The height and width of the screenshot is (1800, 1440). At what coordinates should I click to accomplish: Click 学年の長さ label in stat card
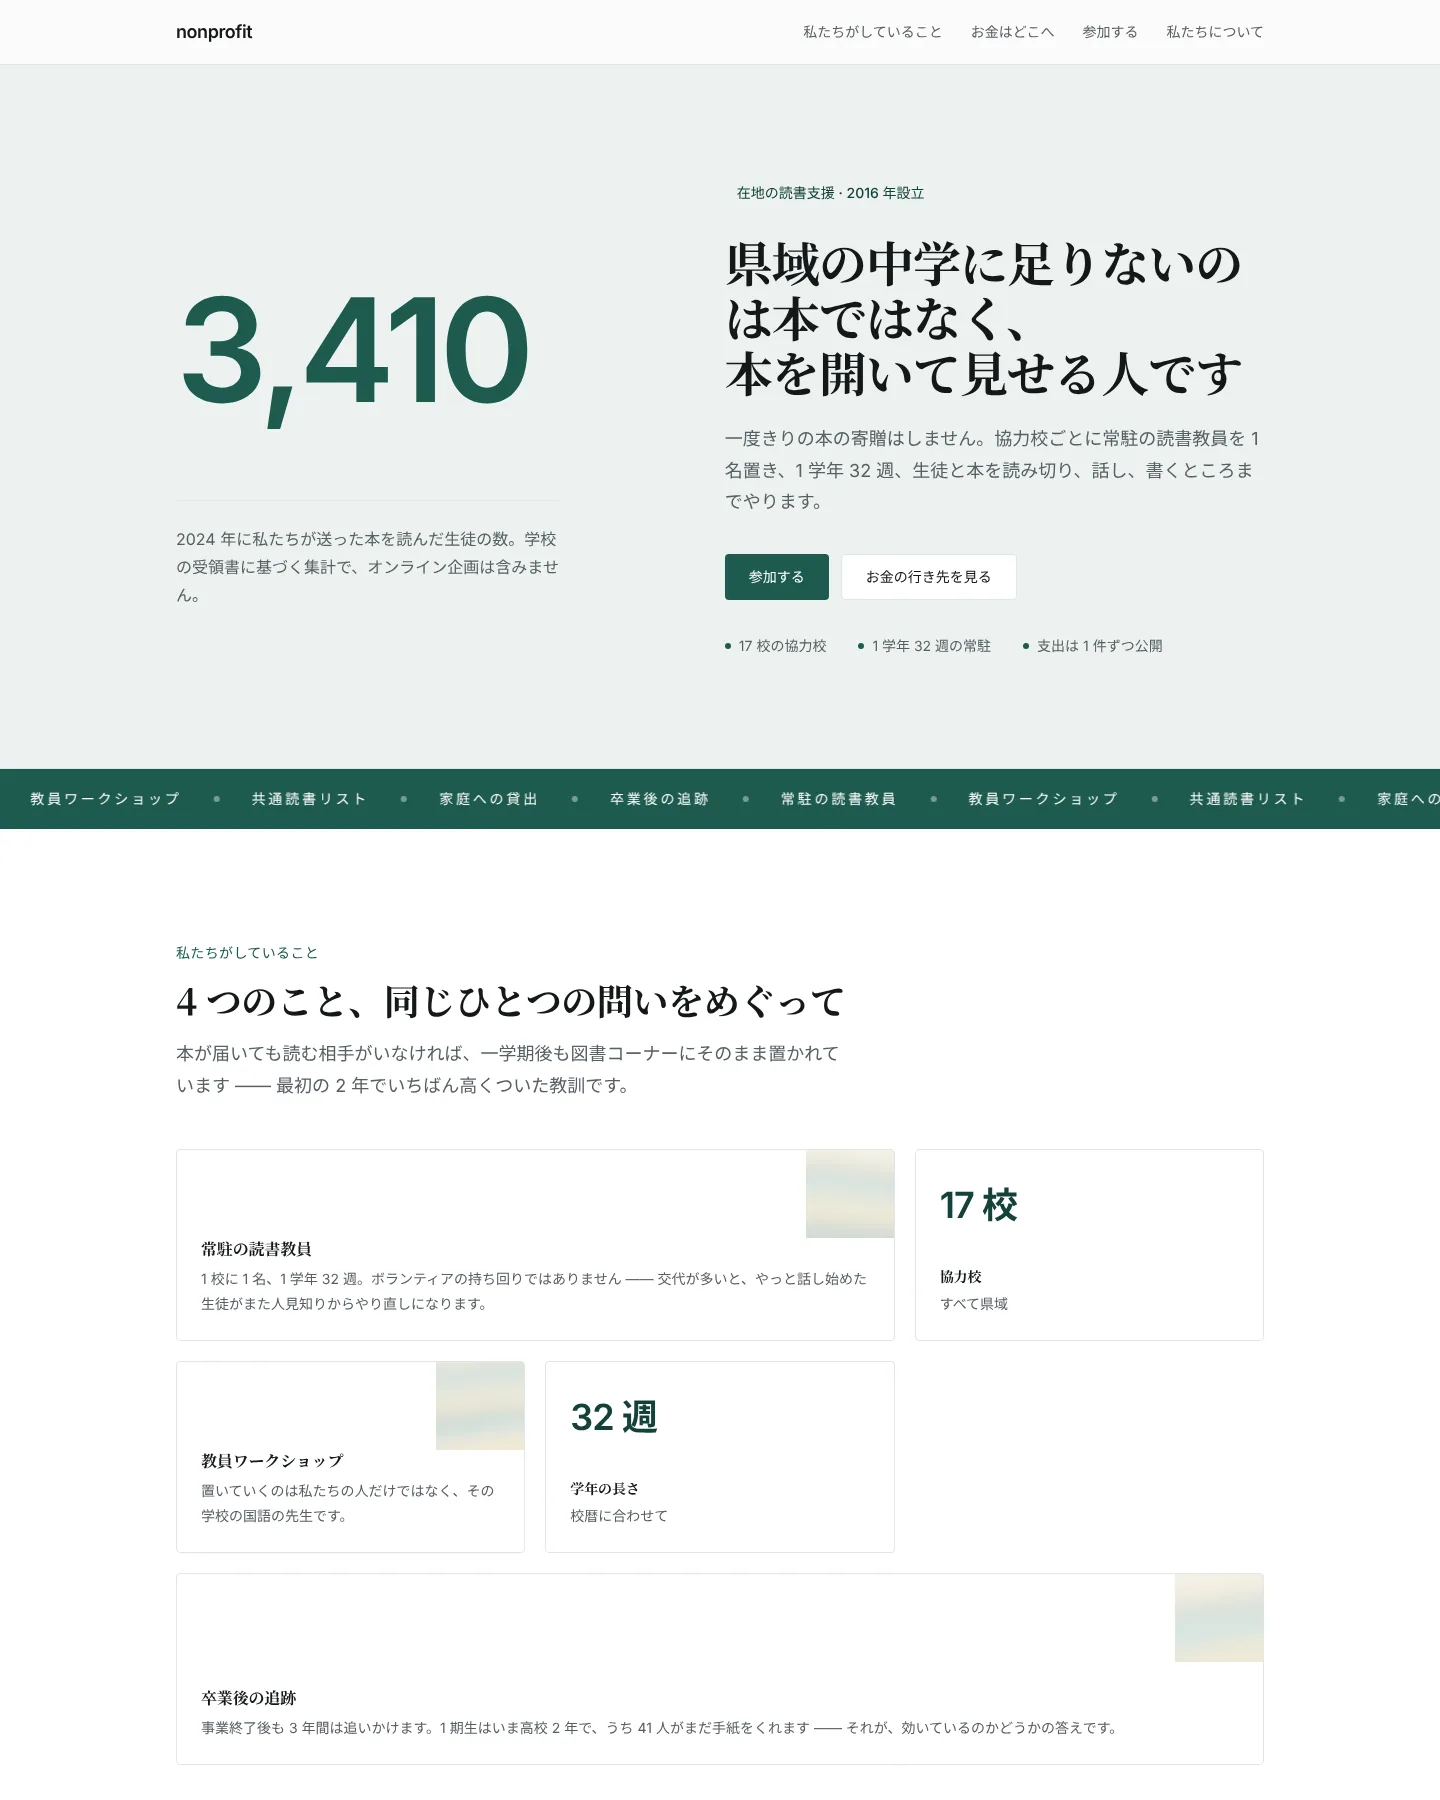click(605, 1489)
